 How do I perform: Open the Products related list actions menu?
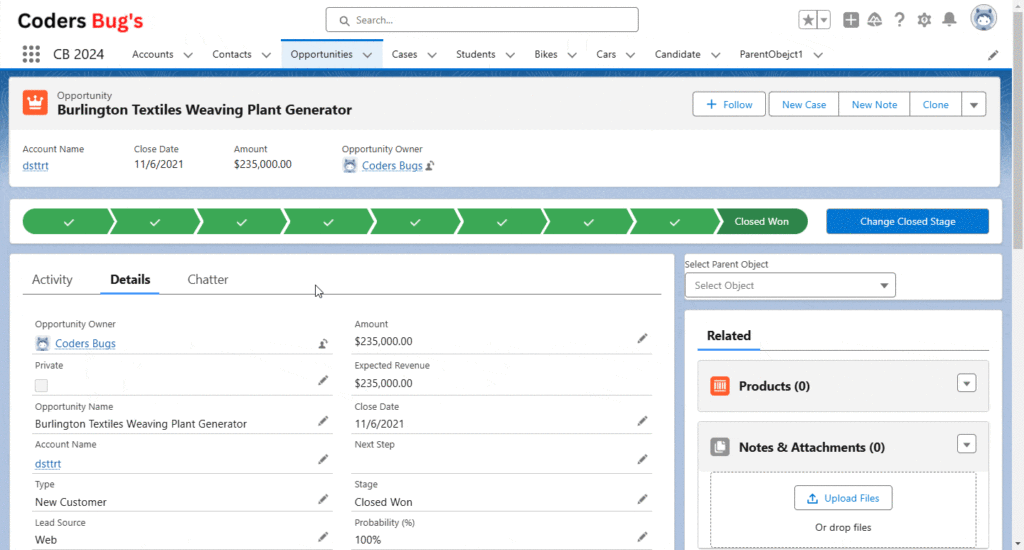point(967,383)
